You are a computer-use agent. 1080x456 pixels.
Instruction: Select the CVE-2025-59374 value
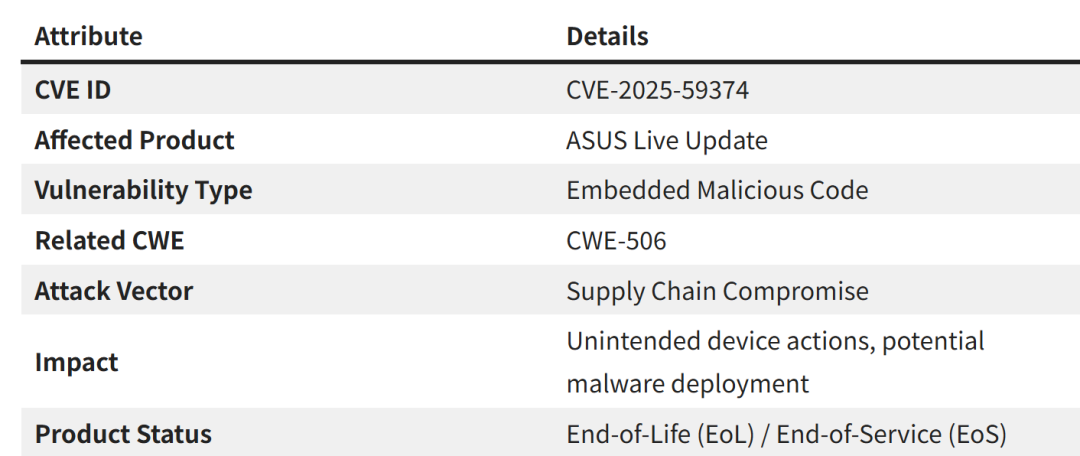(657, 91)
